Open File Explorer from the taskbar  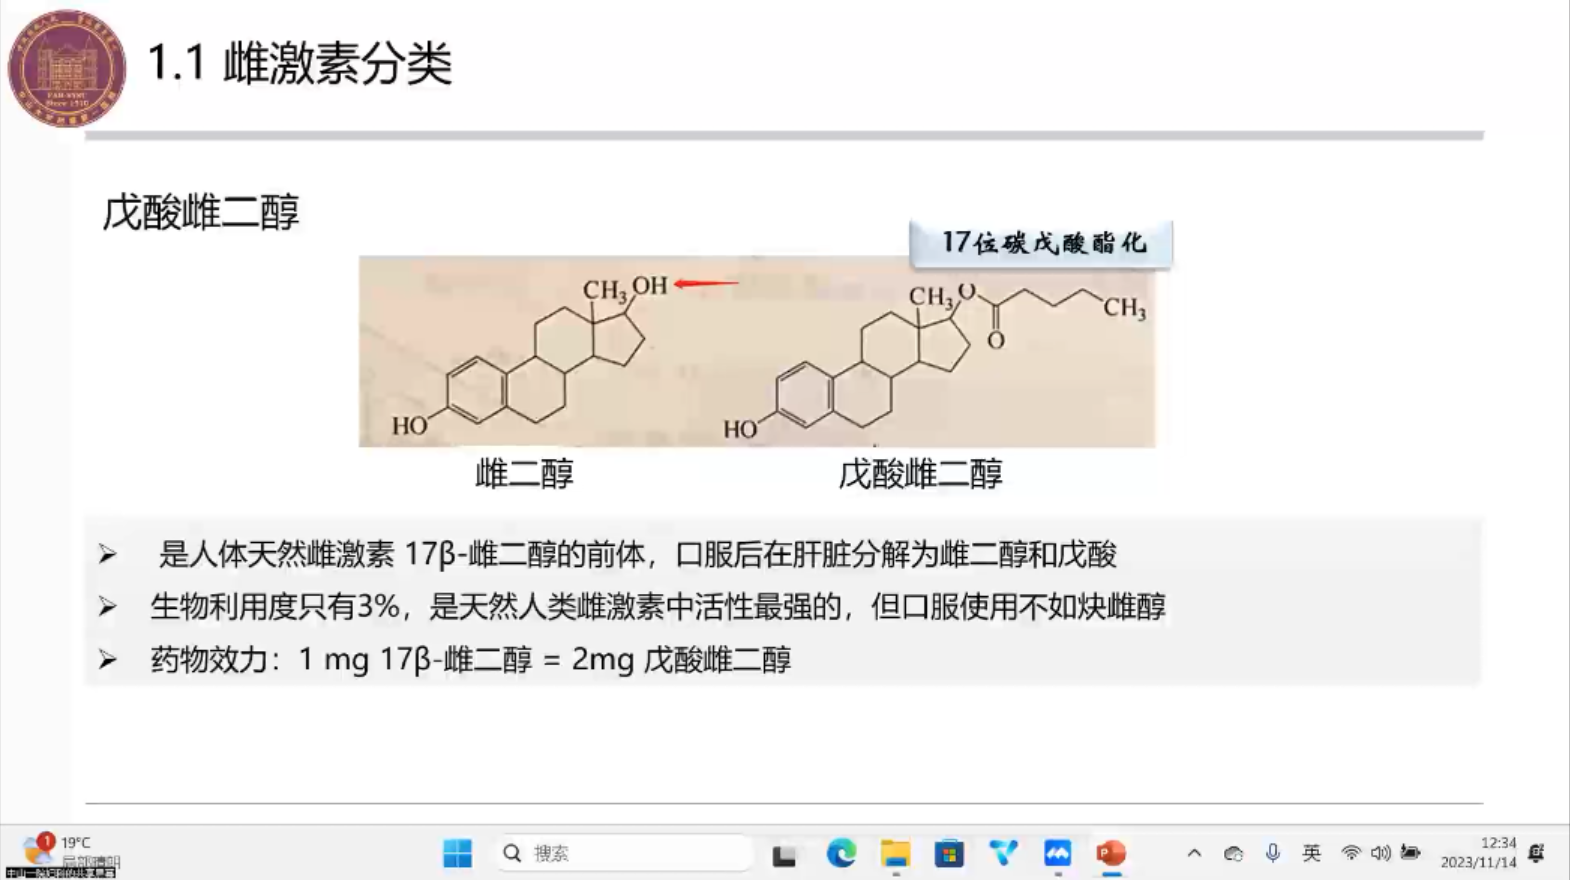click(895, 853)
